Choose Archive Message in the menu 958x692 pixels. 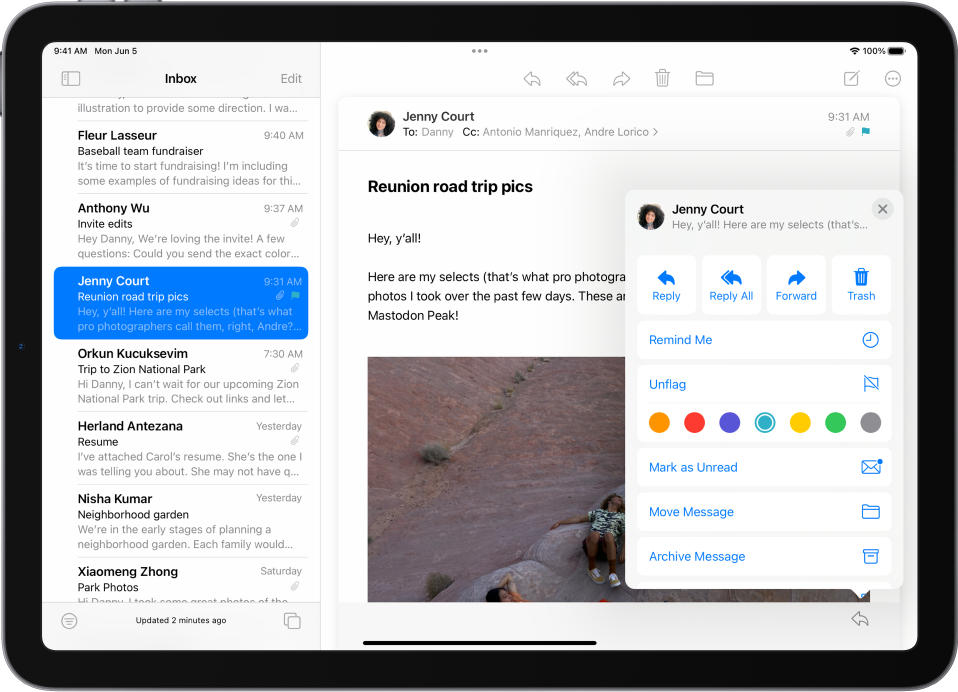point(764,556)
